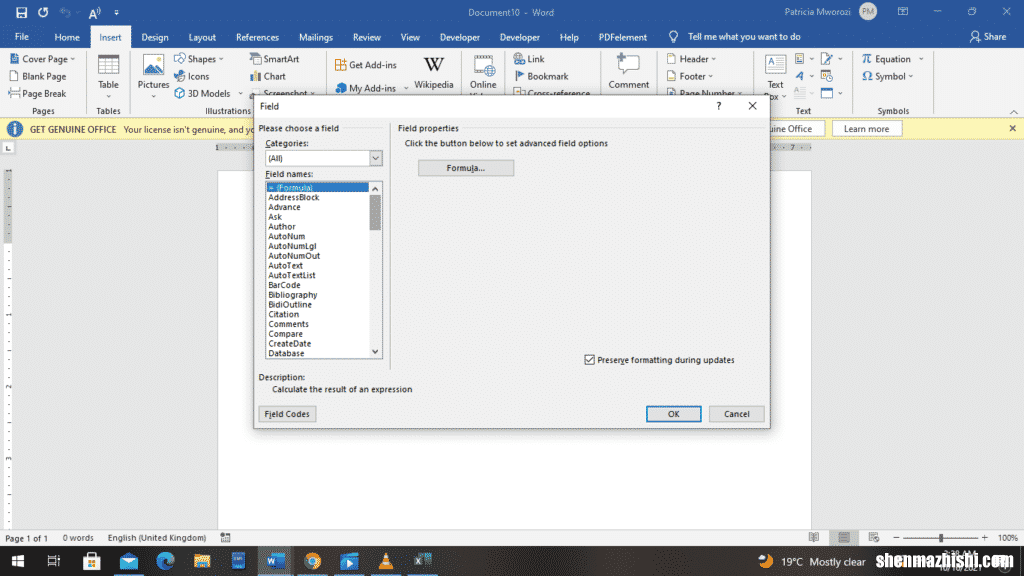1024x576 pixels.
Task: Insert a Page Break
Action: [38, 93]
